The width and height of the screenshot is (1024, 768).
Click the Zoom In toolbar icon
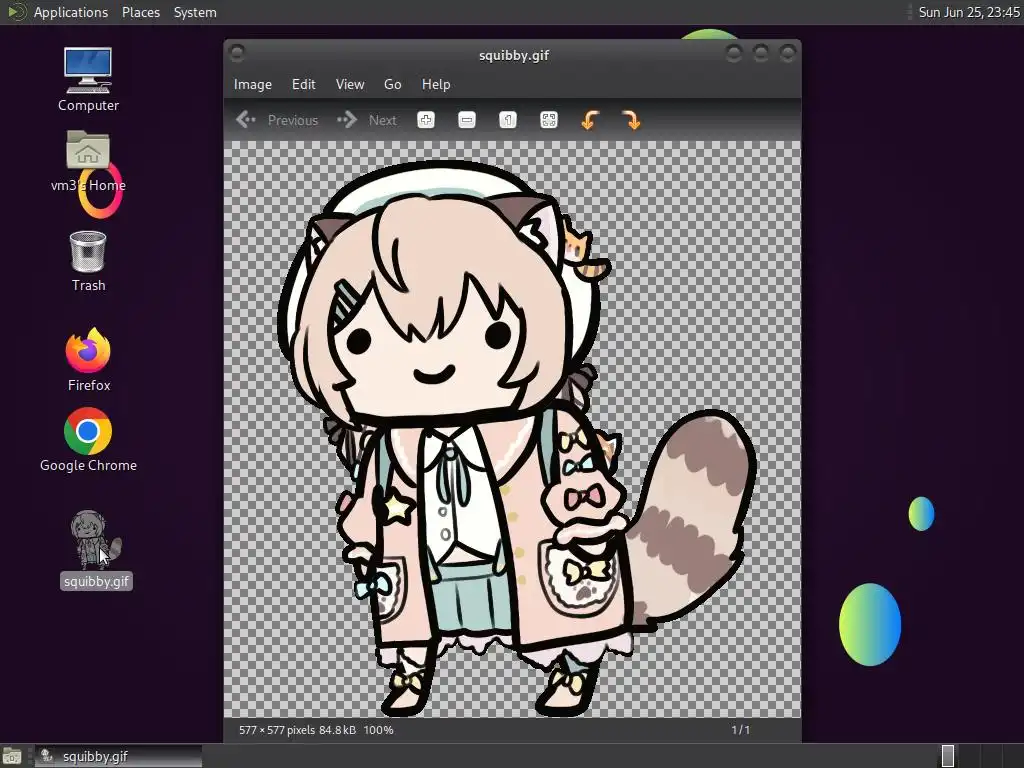pyautogui.click(x=426, y=120)
